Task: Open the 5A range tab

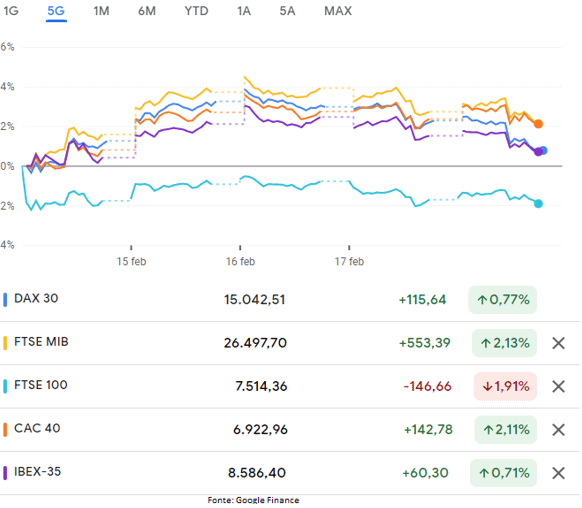Action: [x=287, y=11]
